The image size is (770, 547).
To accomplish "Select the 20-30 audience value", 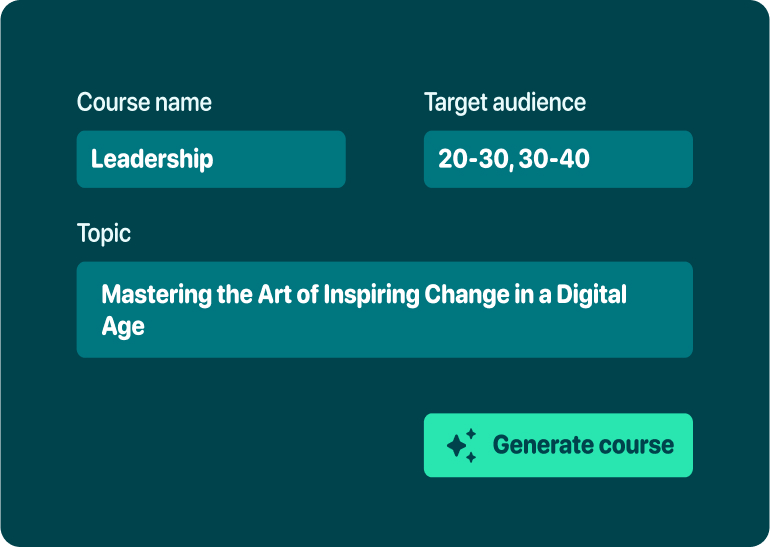I will pos(473,159).
